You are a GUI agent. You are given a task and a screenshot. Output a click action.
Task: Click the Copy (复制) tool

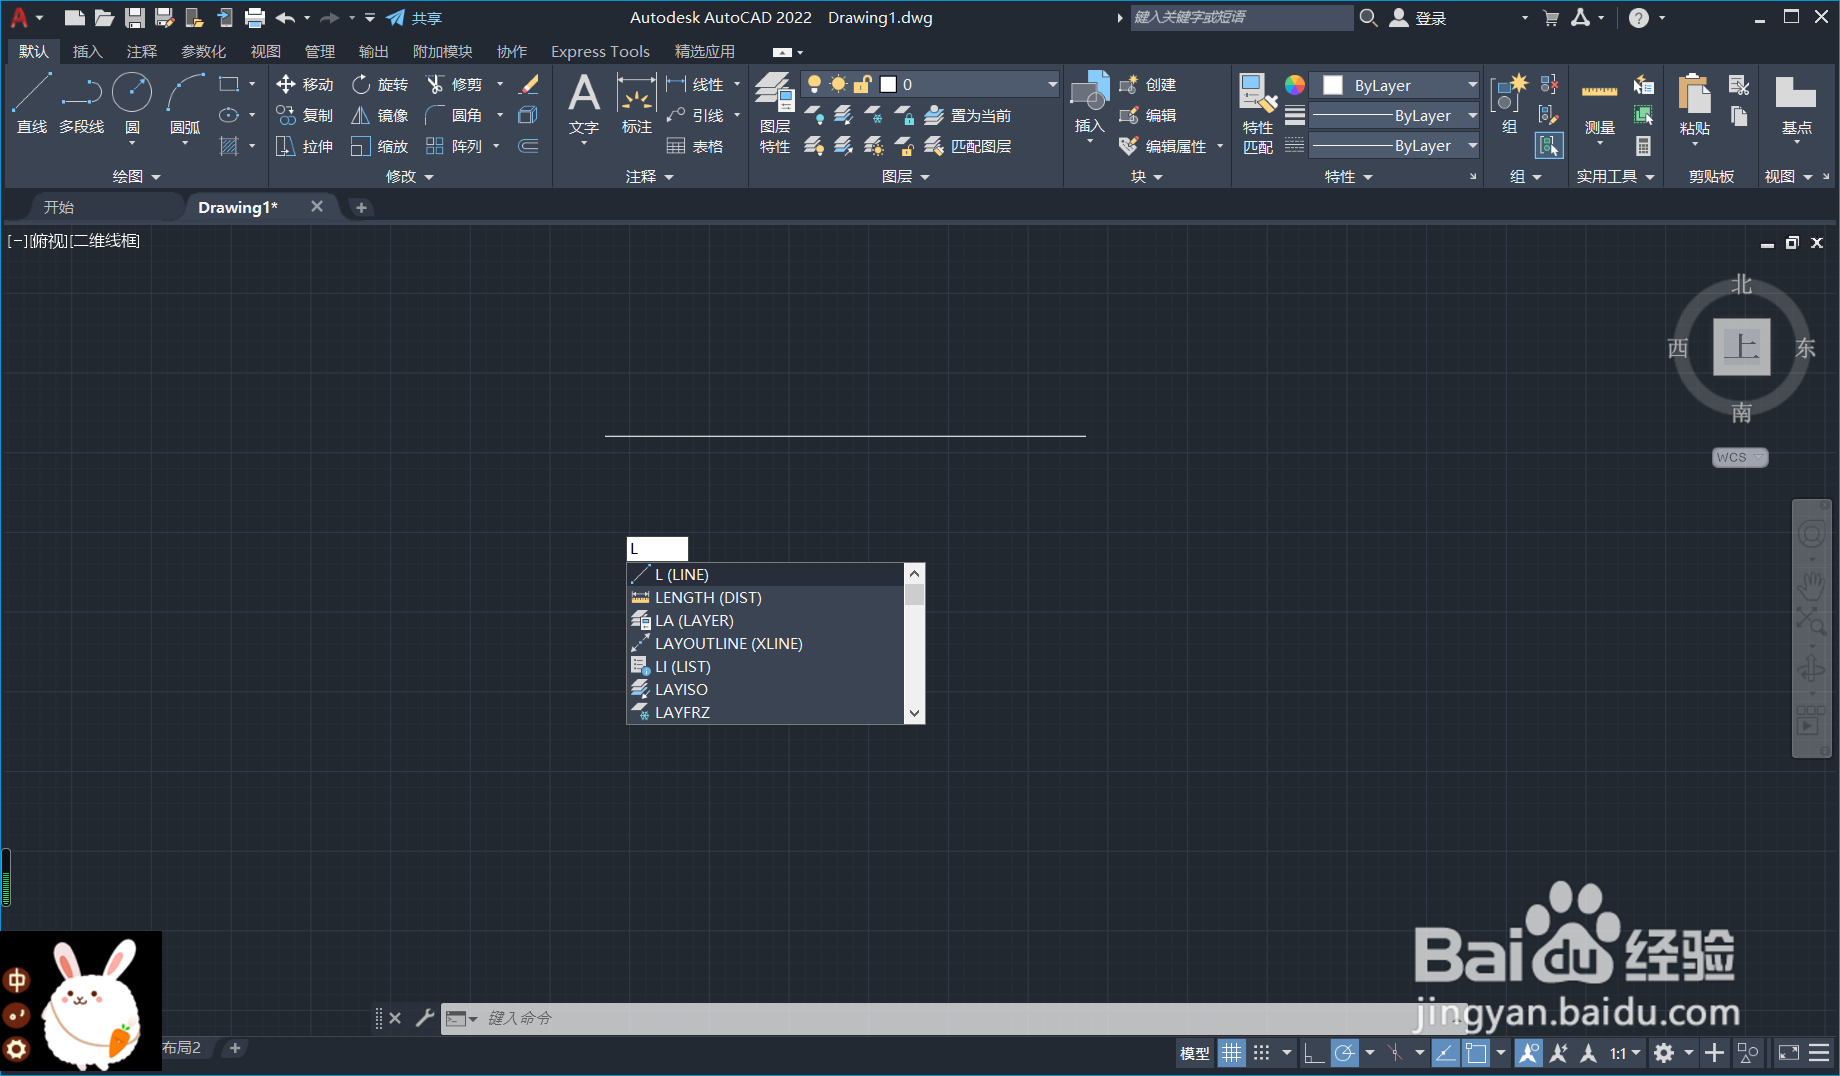pyautogui.click(x=305, y=115)
